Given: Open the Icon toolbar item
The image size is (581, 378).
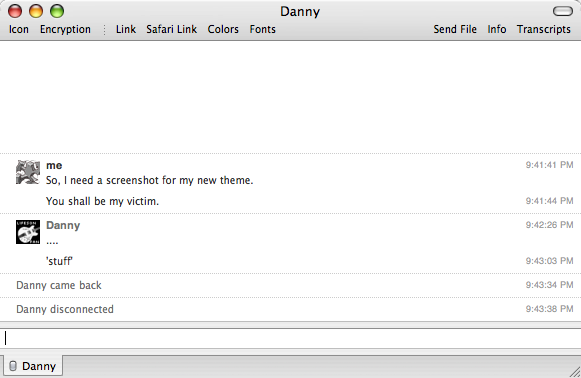Looking at the screenshot, I should 19,29.
